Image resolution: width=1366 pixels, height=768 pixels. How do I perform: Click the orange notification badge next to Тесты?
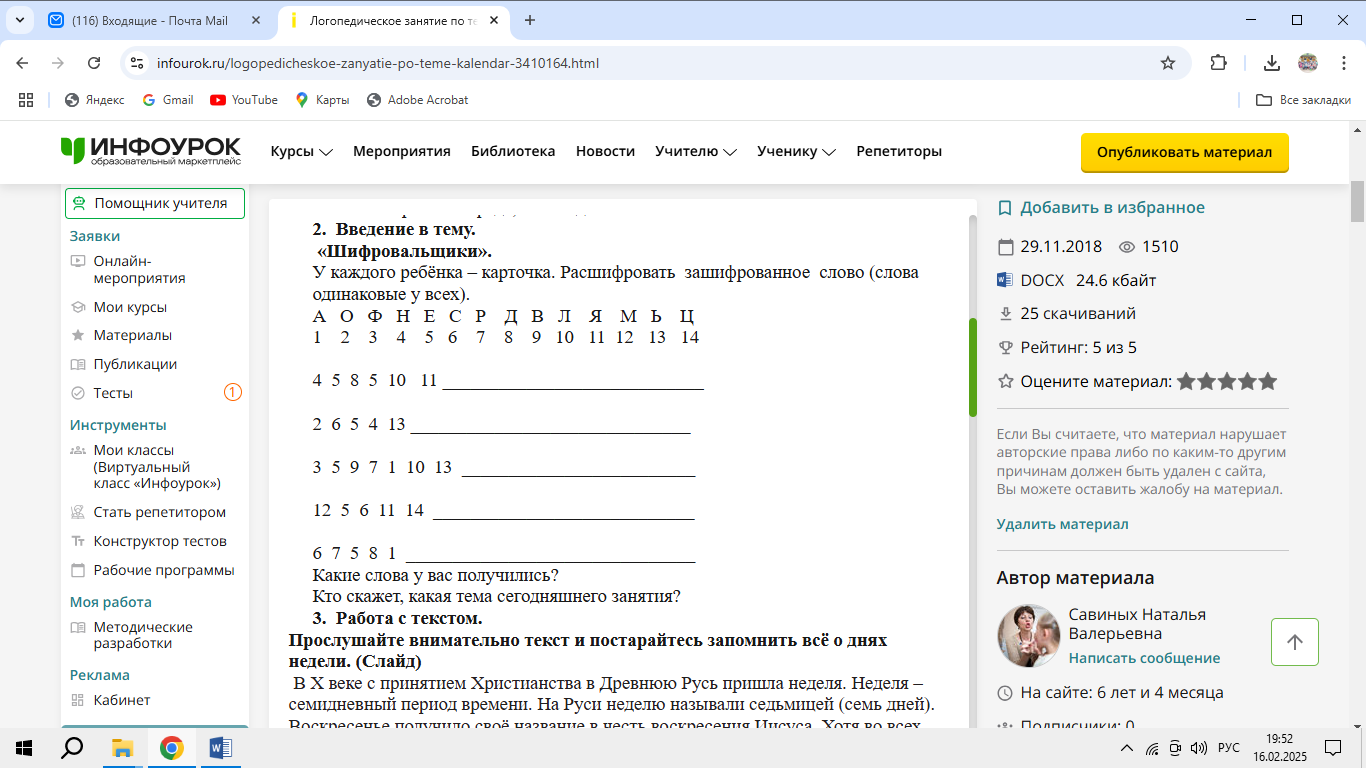tap(233, 393)
